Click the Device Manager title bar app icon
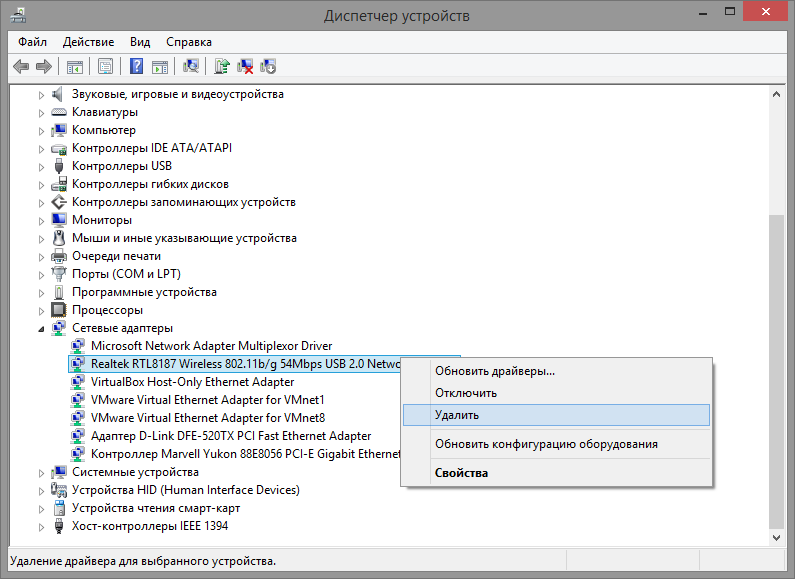The image size is (795, 579). pos(18,15)
